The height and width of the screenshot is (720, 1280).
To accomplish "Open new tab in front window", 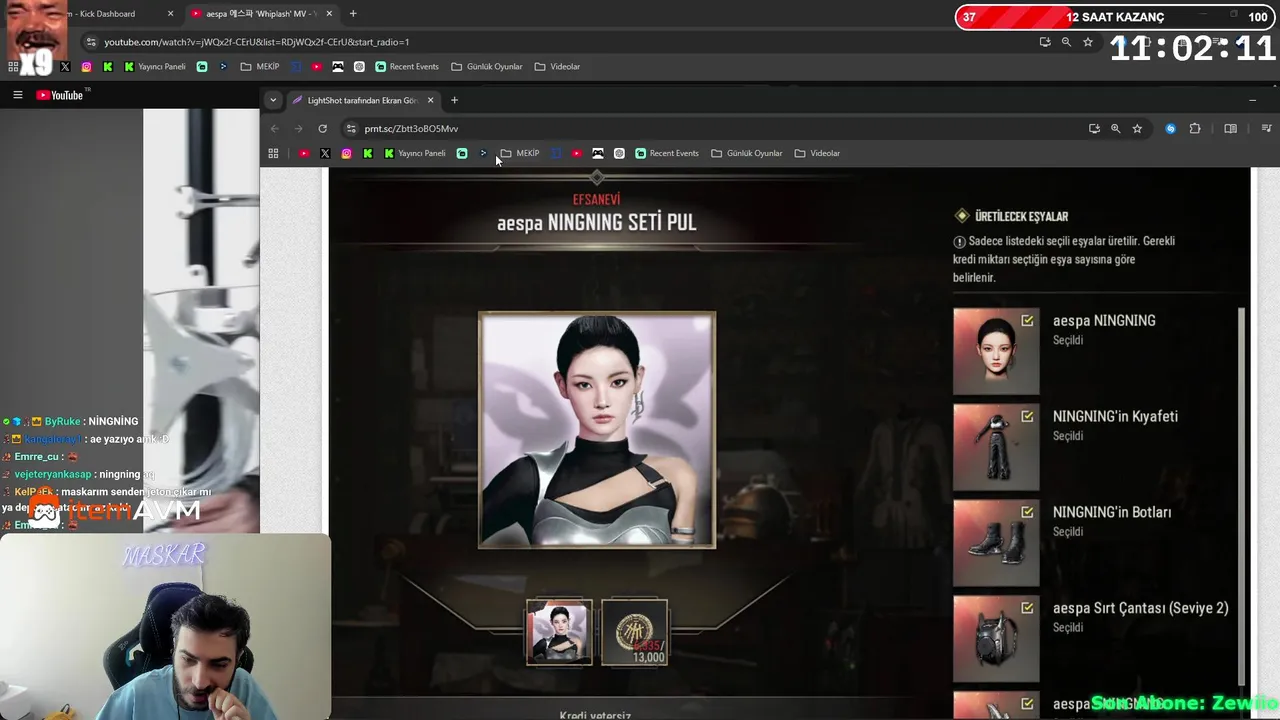I will click(x=454, y=100).
